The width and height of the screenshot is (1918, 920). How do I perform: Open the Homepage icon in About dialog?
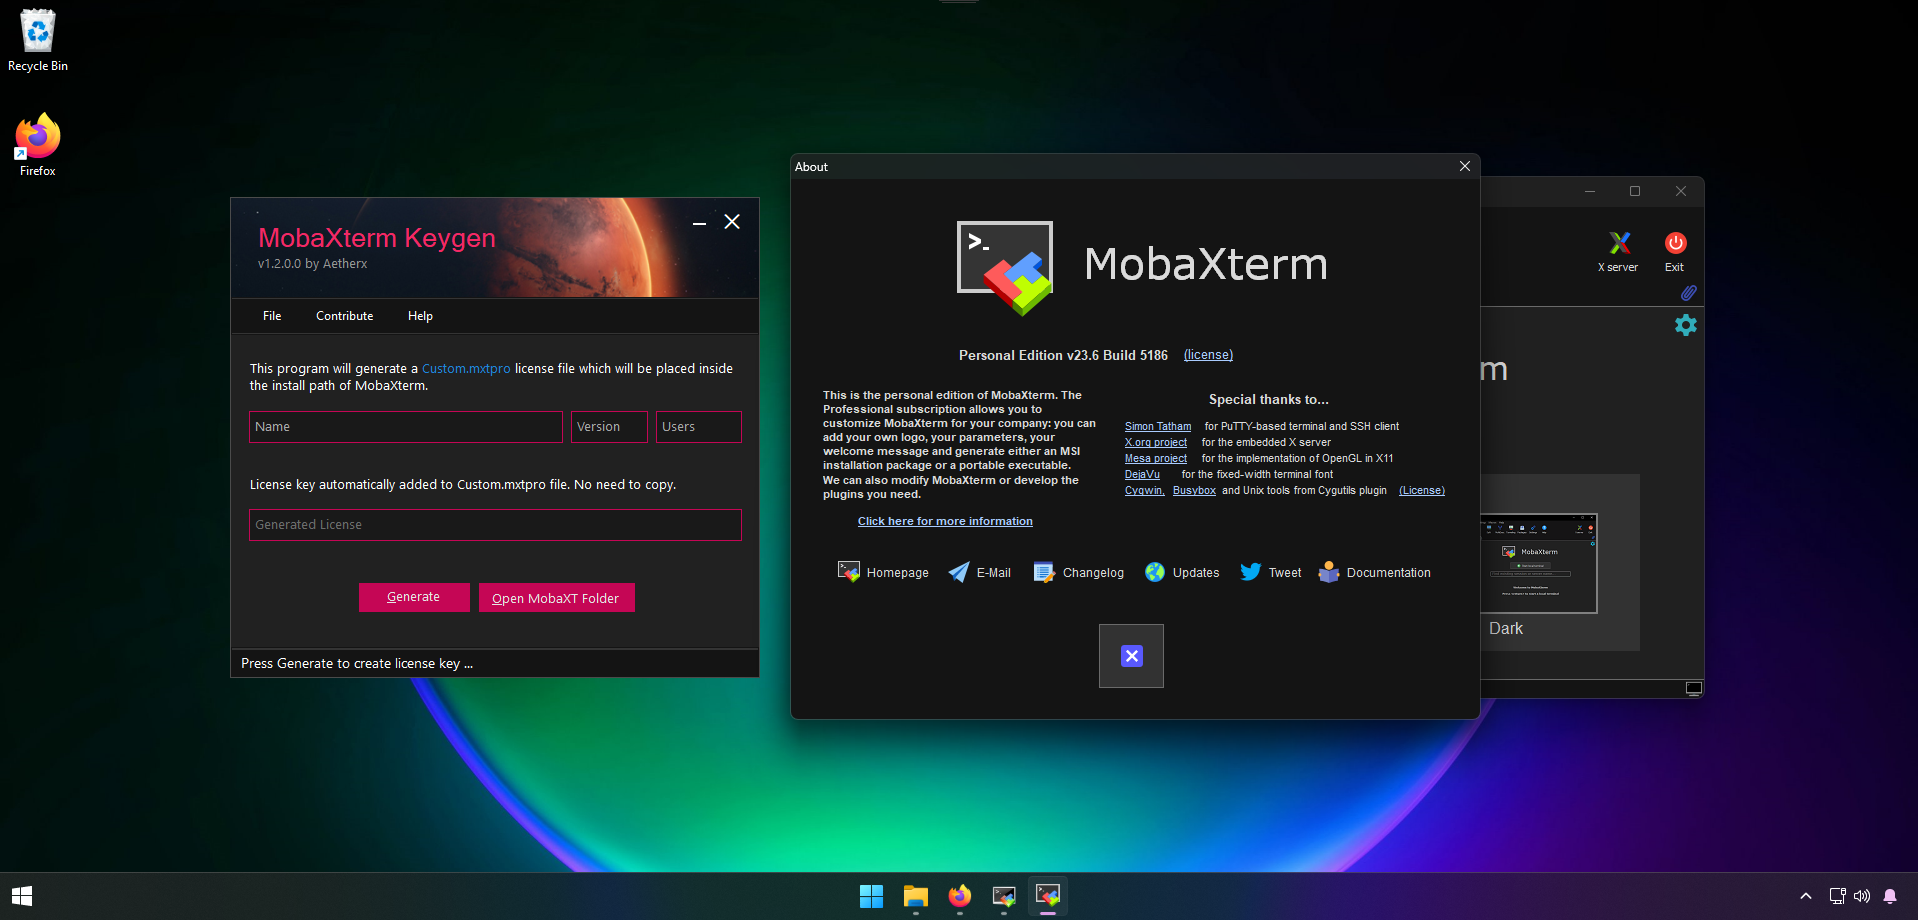coord(848,572)
